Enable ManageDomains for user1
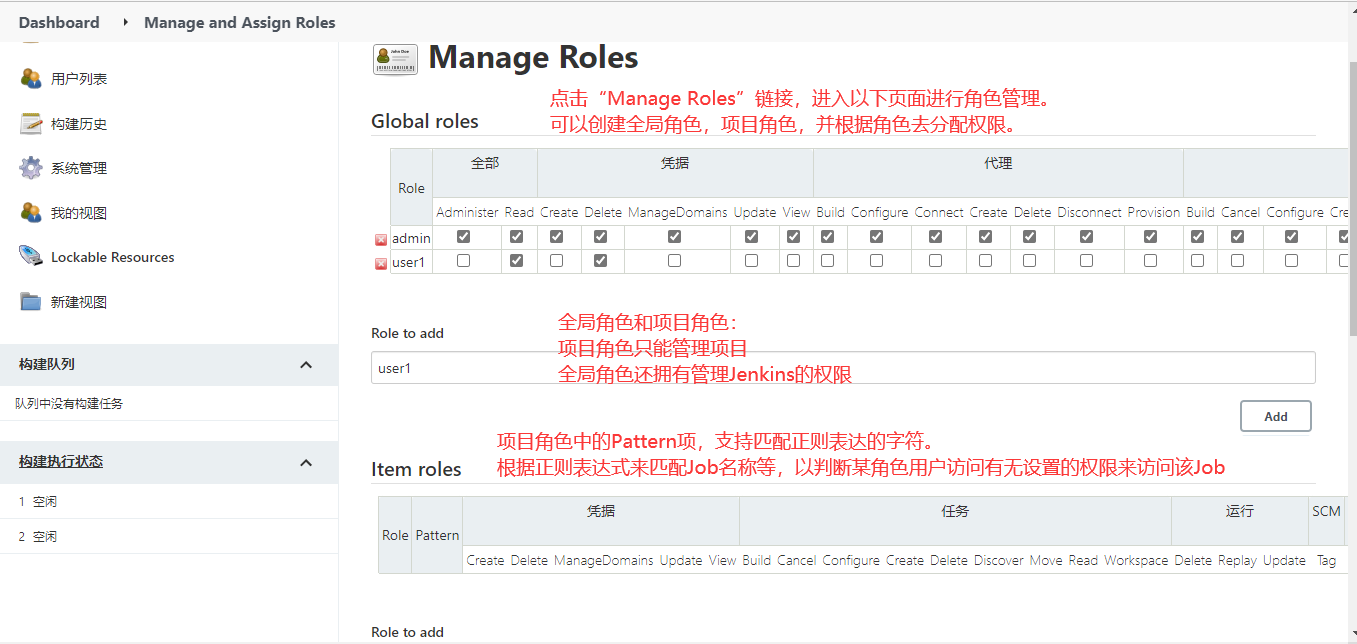1357x644 pixels. point(675,260)
